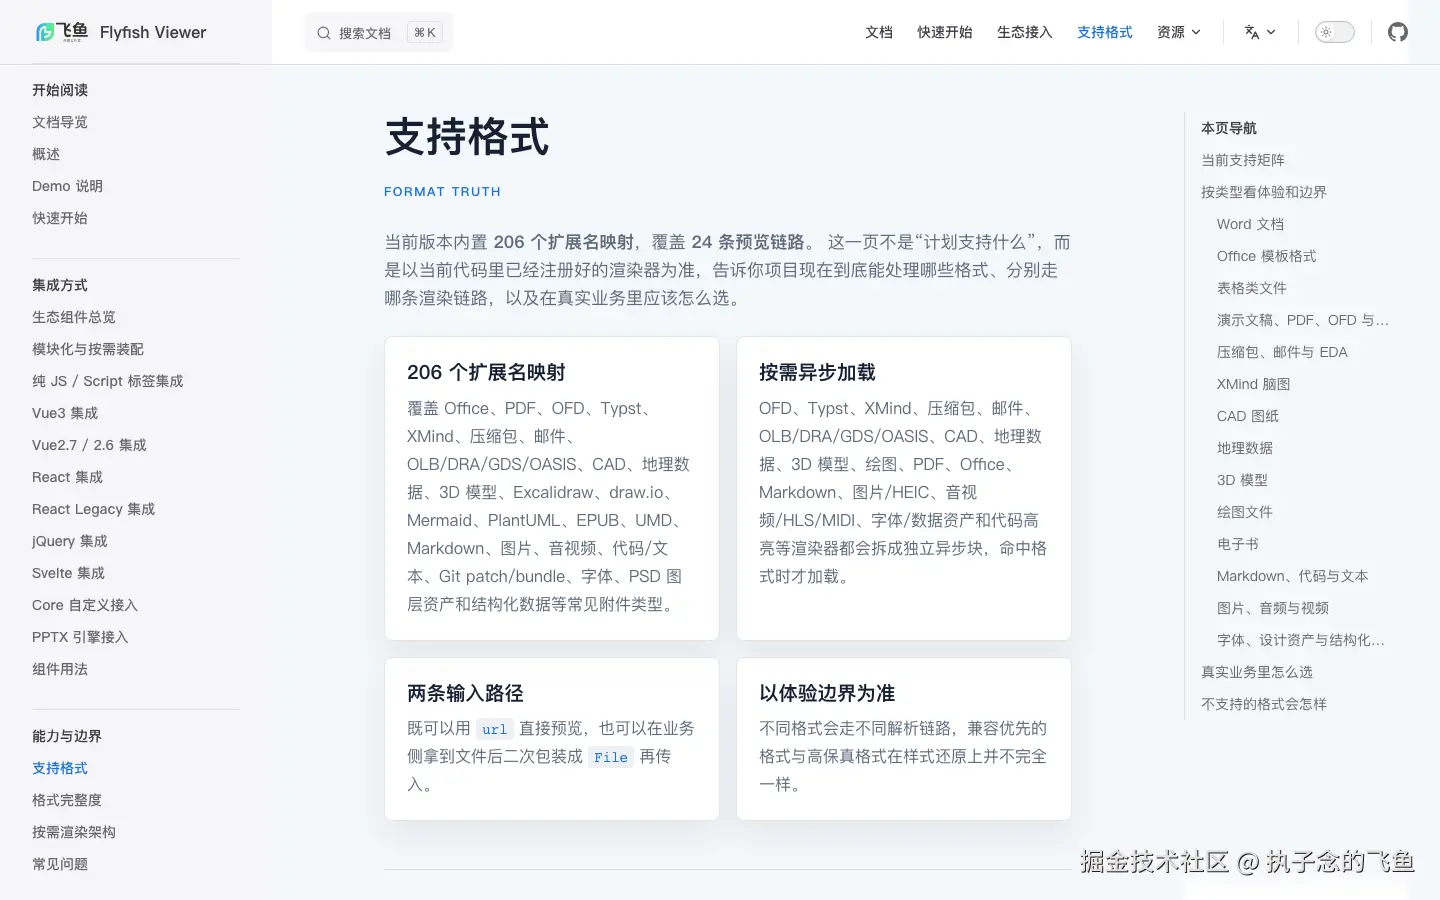Open sidebar 快速开始 page

60,218
